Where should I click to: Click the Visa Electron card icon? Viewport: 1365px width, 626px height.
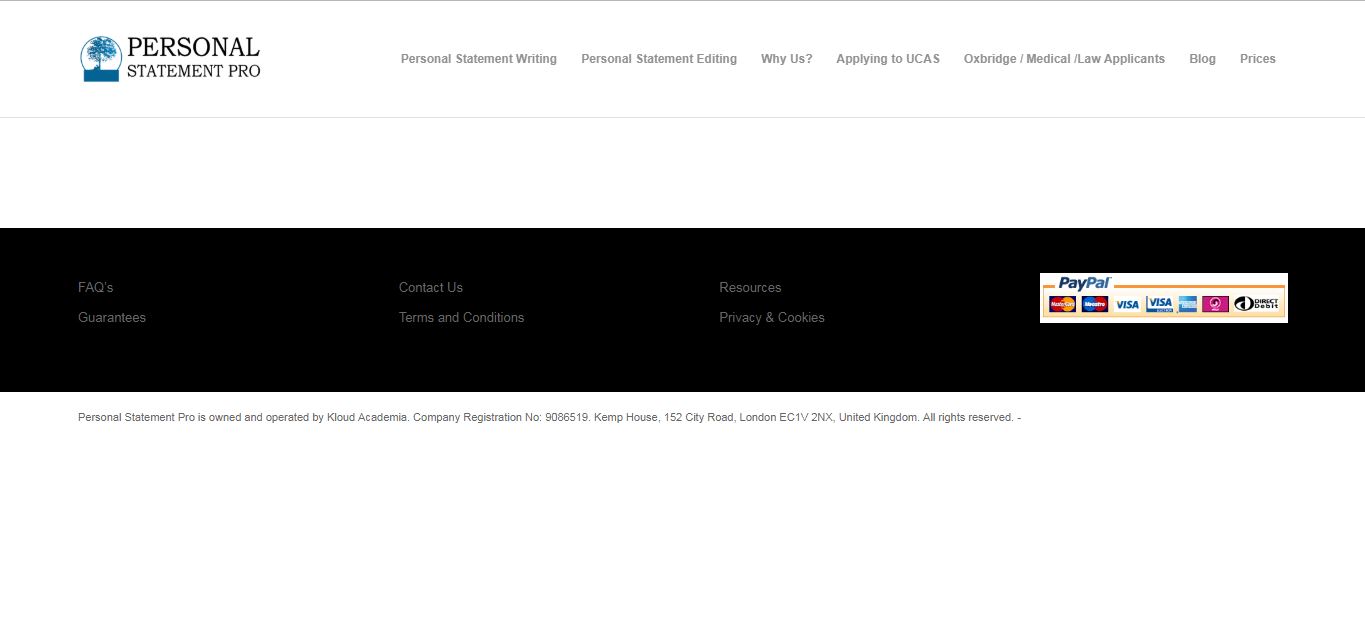tap(1159, 304)
